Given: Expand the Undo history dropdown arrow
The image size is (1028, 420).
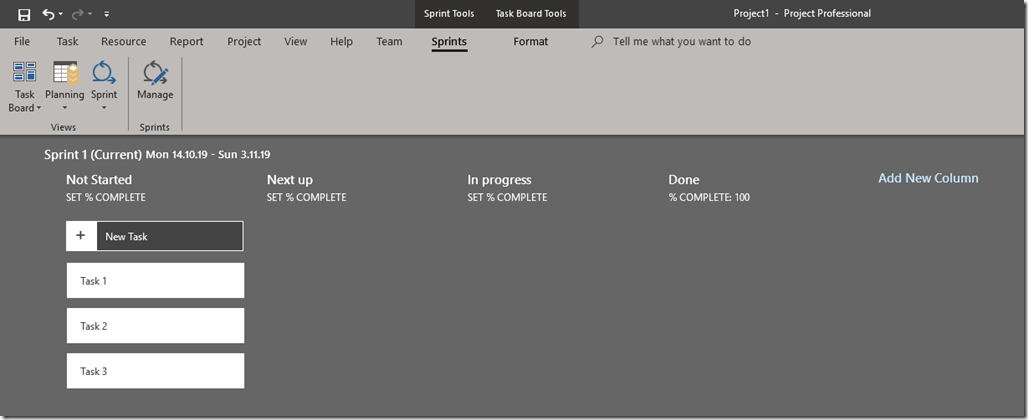Looking at the screenshot, I should tap(61, 14).
